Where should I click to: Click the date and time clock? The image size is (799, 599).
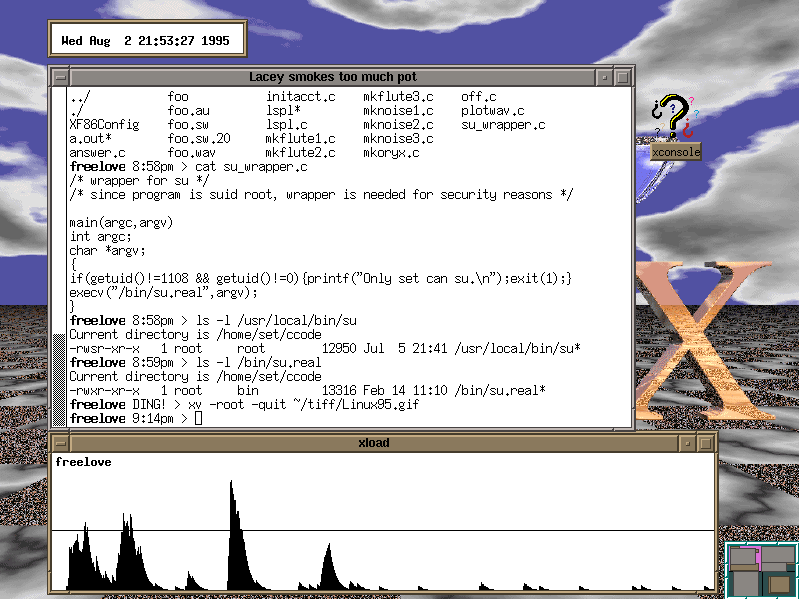[x=145, y=41]
